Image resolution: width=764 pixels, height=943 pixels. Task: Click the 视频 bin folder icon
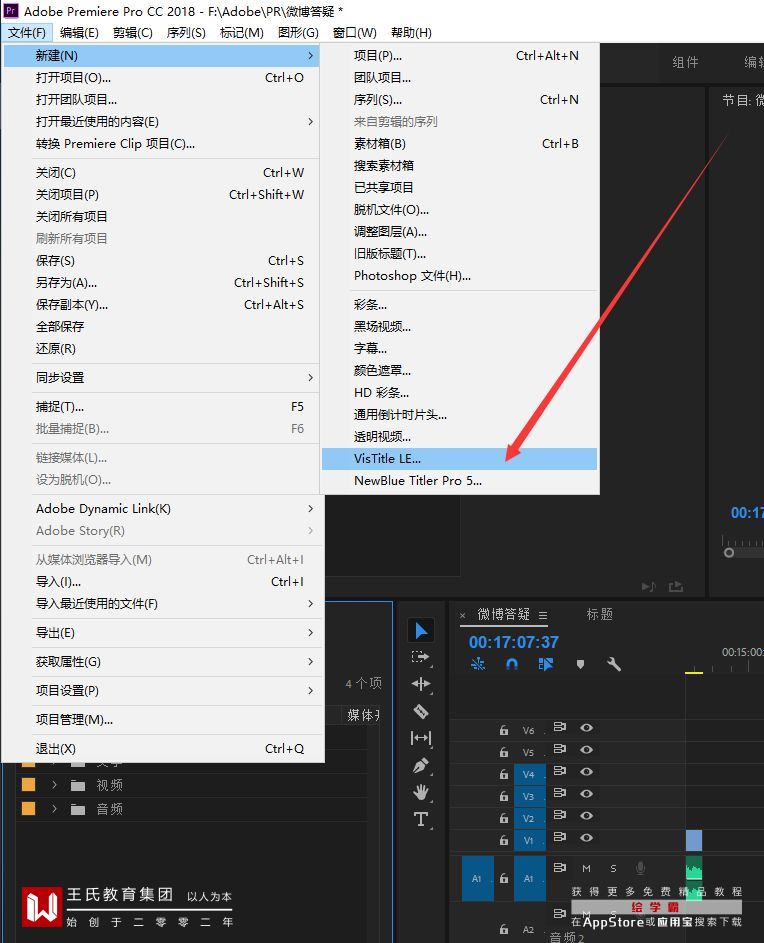(x=78, y=785)
